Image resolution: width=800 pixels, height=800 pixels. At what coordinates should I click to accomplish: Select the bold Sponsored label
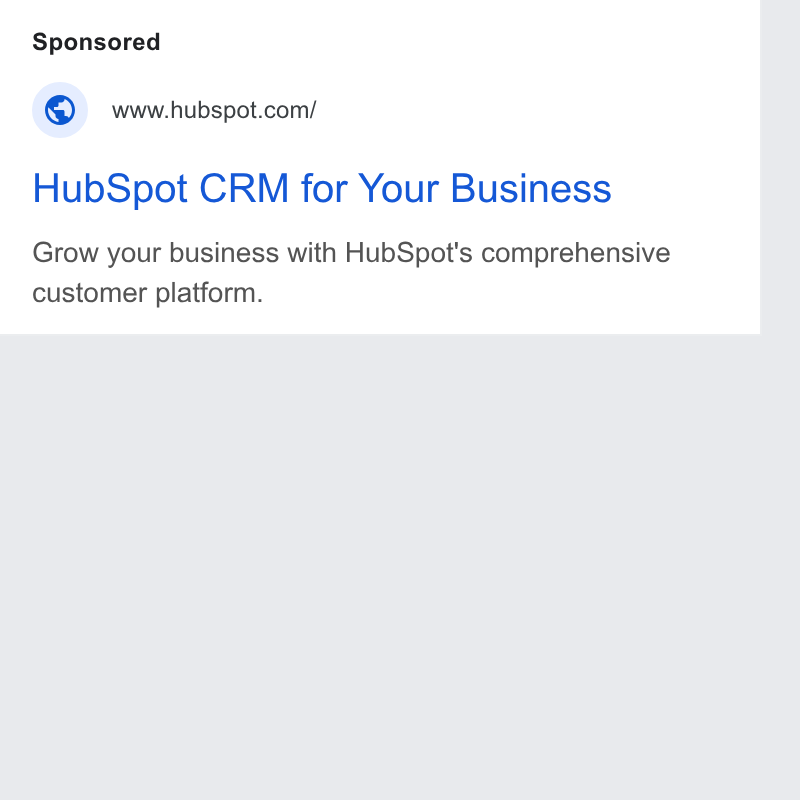tap(96, 42)
